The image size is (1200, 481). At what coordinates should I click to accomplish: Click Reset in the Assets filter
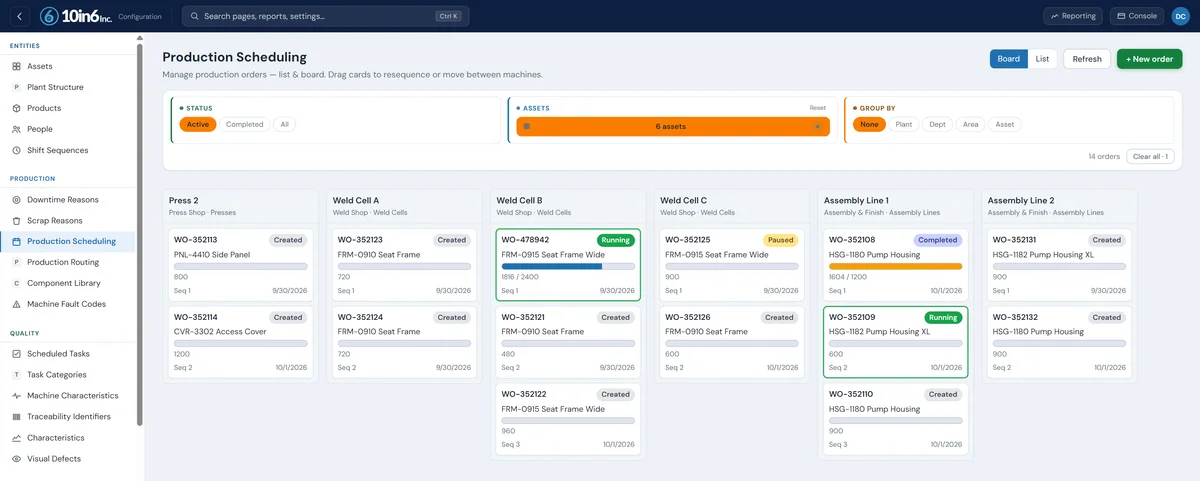pyautogui.click(x=818, y=108)
